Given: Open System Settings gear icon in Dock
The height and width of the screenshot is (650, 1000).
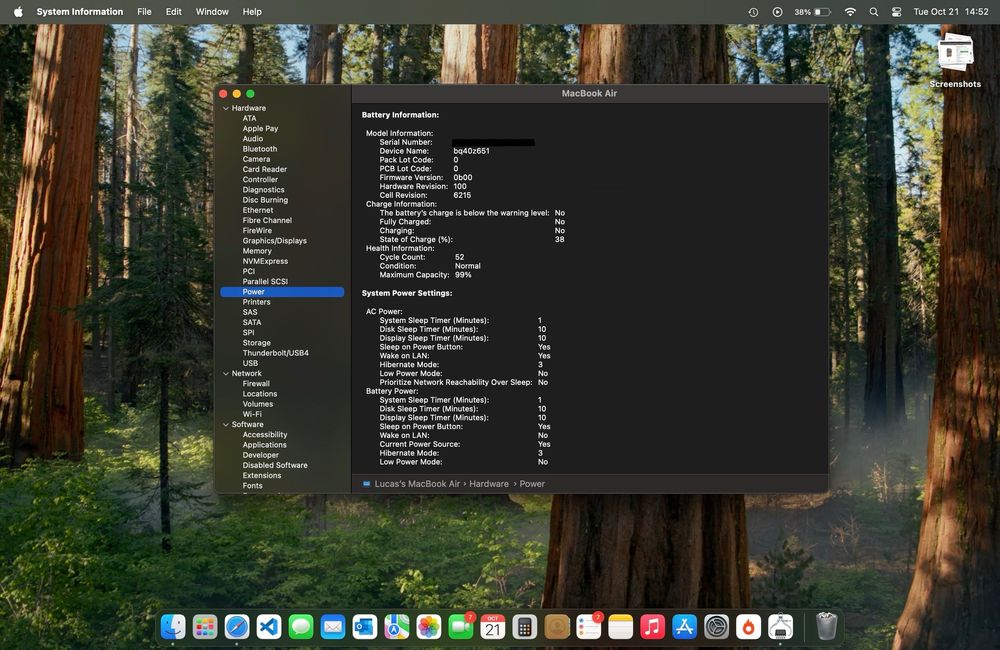Looking at the screenshot, I should pos(716,627).
